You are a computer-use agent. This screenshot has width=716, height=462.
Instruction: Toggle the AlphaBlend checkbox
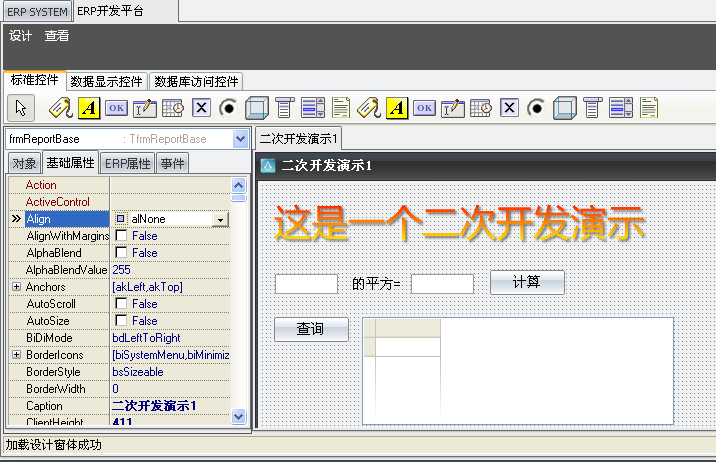(x=121, y=252)
